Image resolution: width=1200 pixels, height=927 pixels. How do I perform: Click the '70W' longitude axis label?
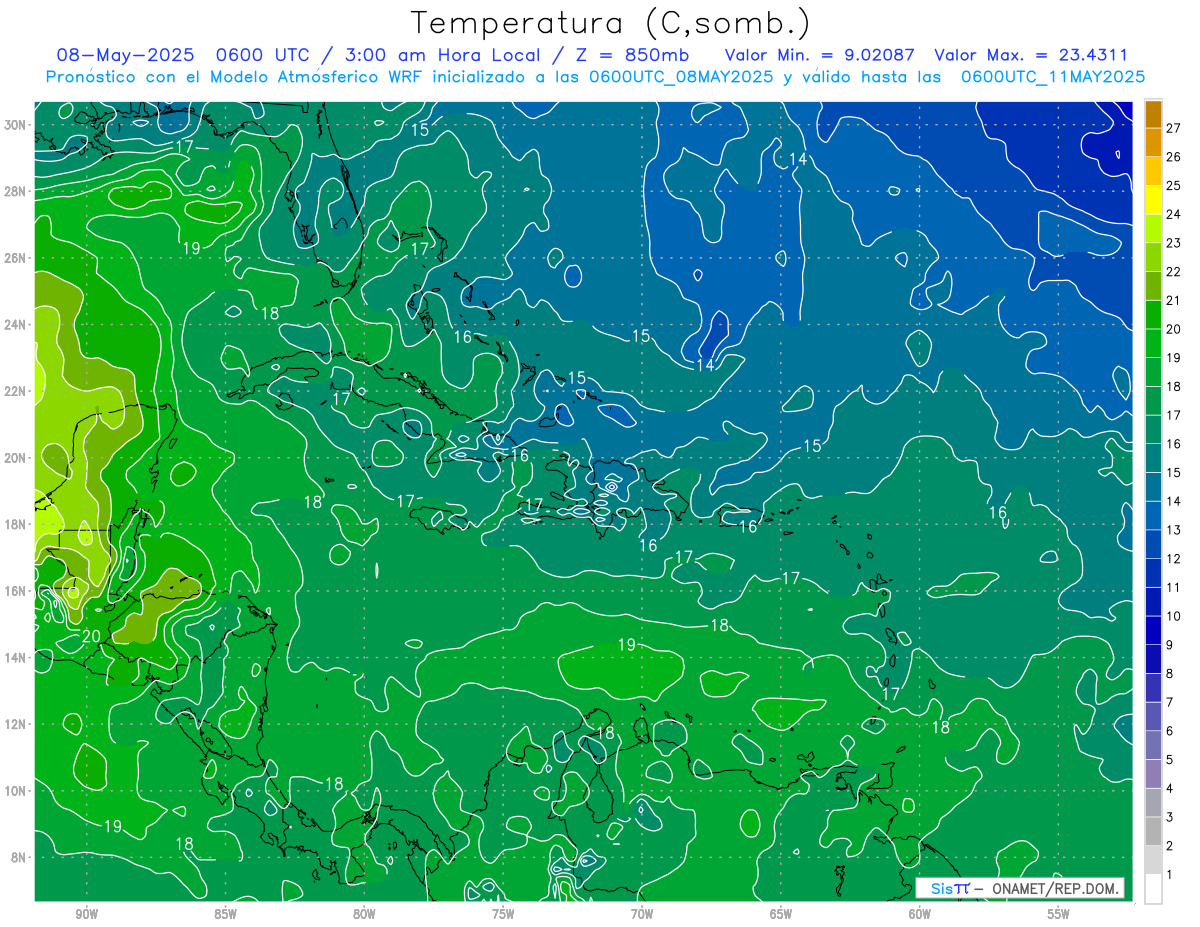(642, 914)
